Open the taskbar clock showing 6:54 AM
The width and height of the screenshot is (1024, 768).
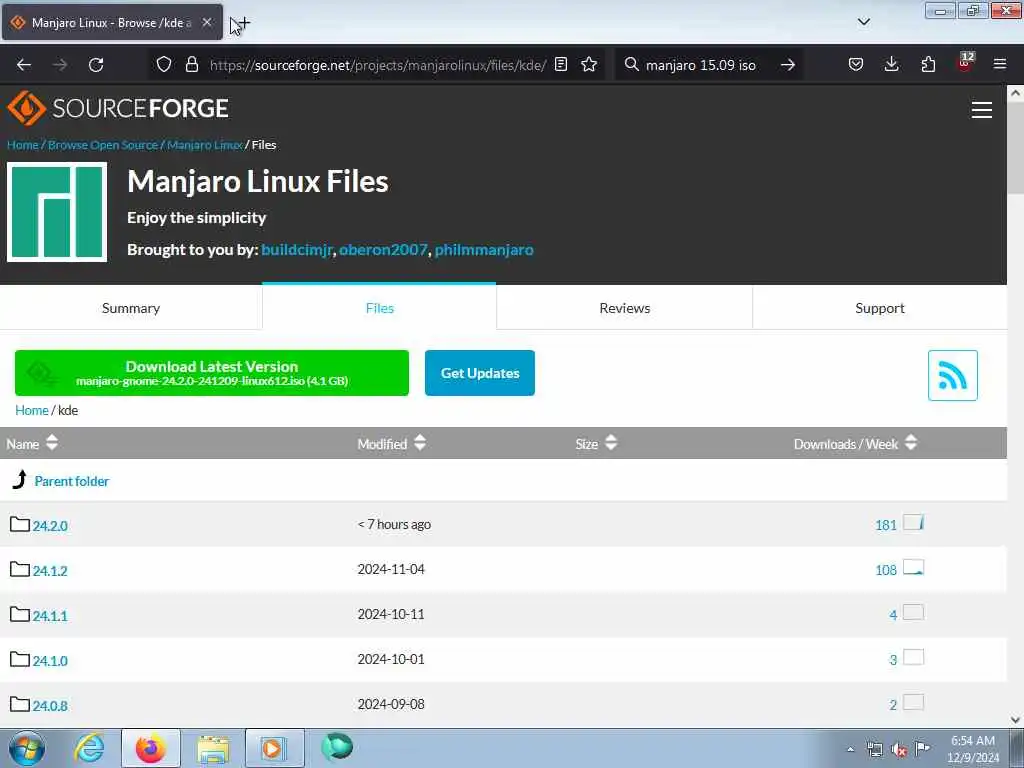tap(972, 749)
